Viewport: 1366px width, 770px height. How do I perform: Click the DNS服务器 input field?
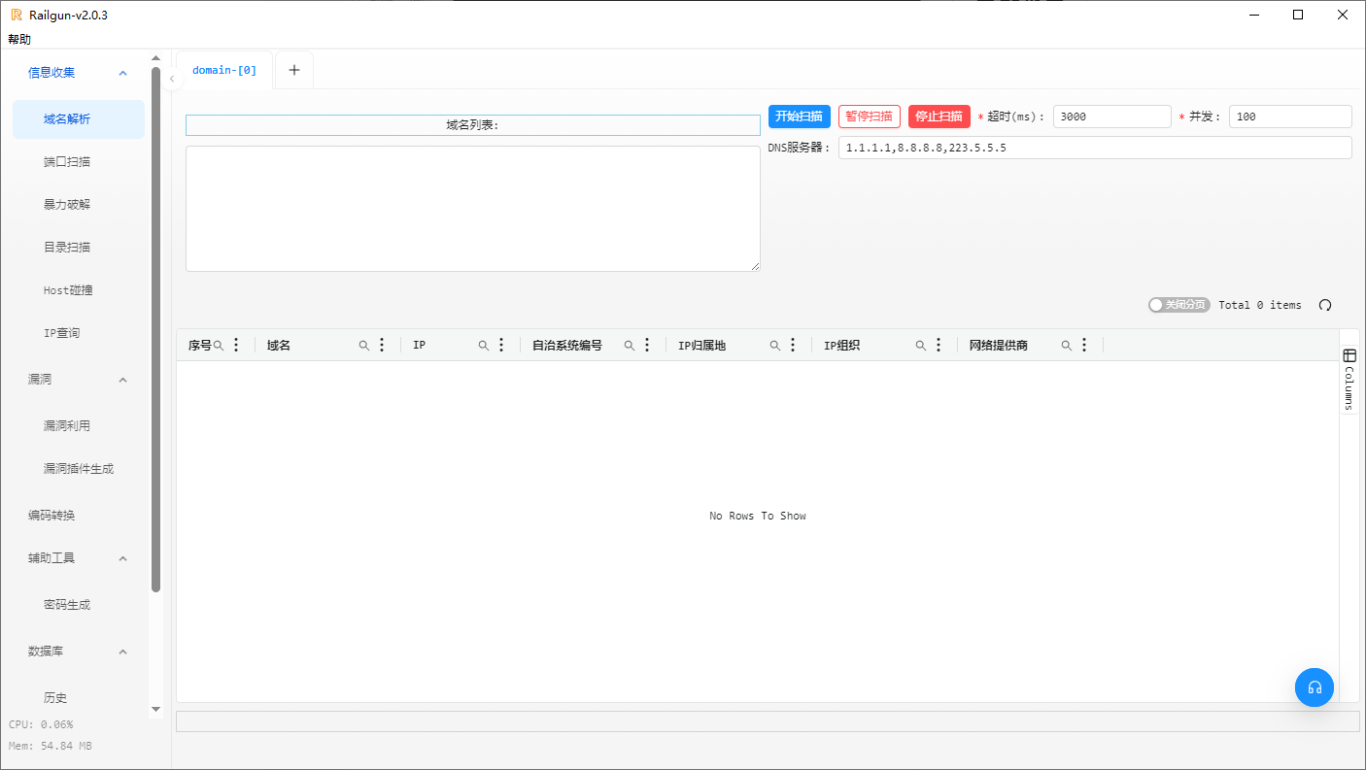pos(1094,148)
